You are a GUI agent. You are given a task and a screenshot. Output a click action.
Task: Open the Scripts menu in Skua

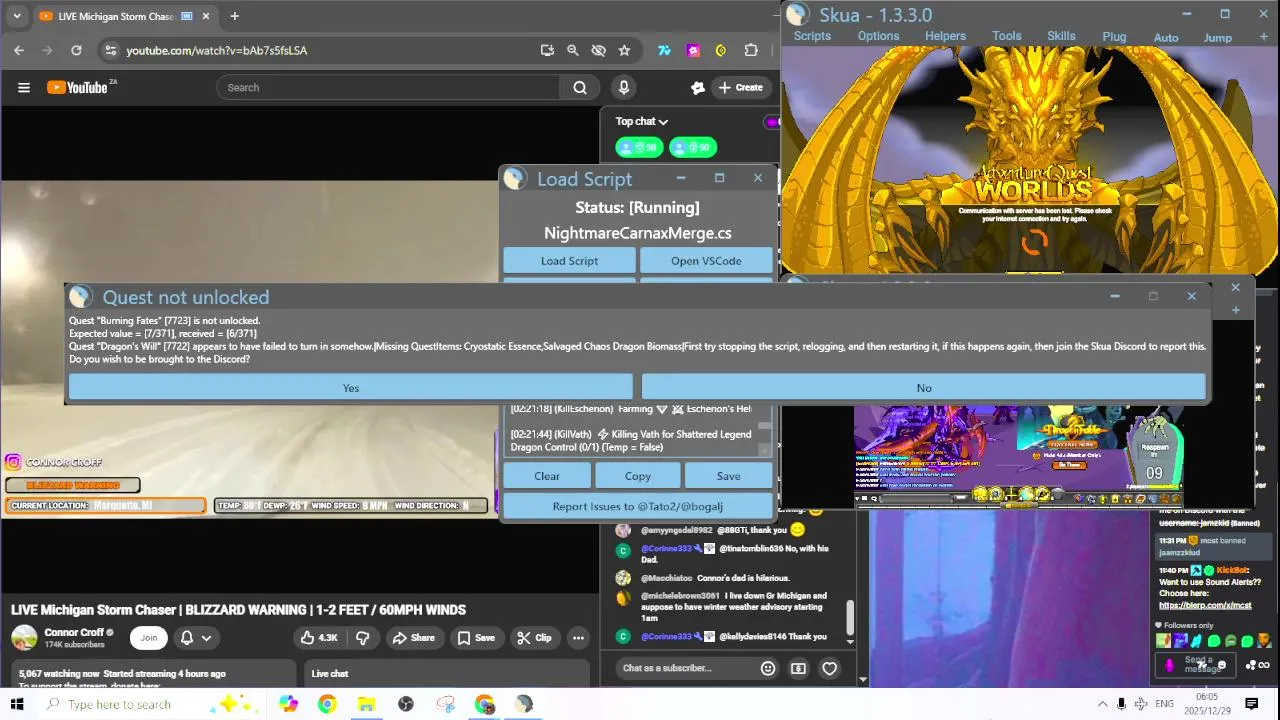point(812,36)
